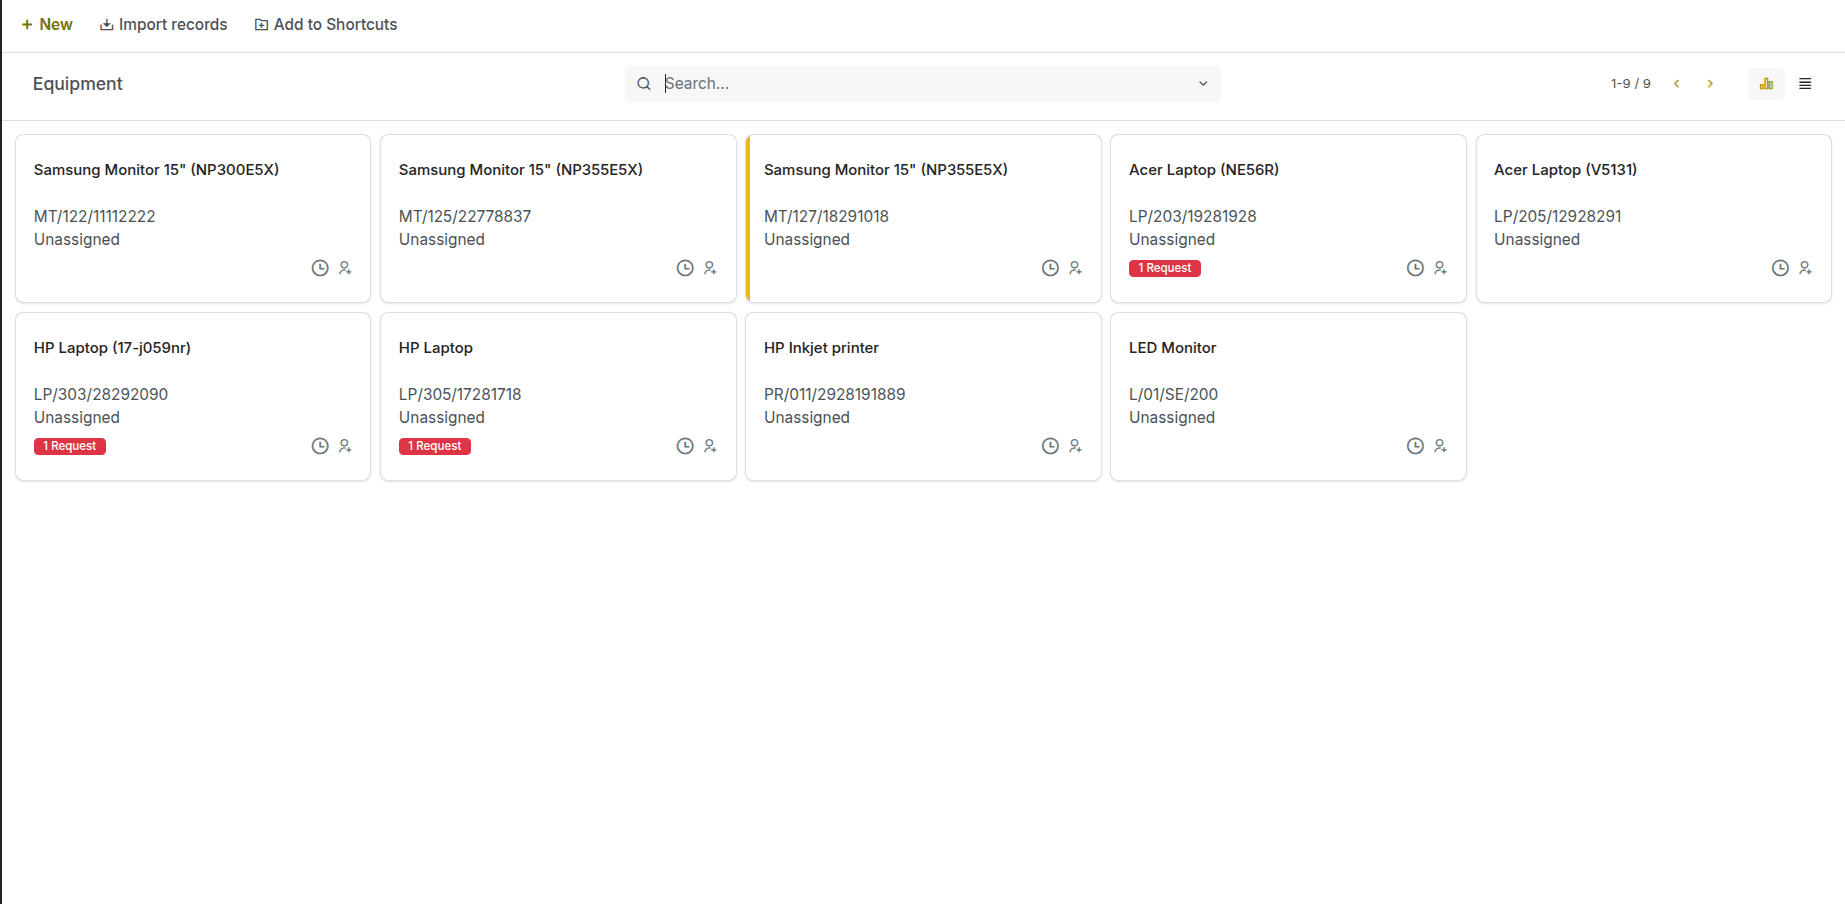Click the 1-9 / 9 pager counter

[1630, 84]
